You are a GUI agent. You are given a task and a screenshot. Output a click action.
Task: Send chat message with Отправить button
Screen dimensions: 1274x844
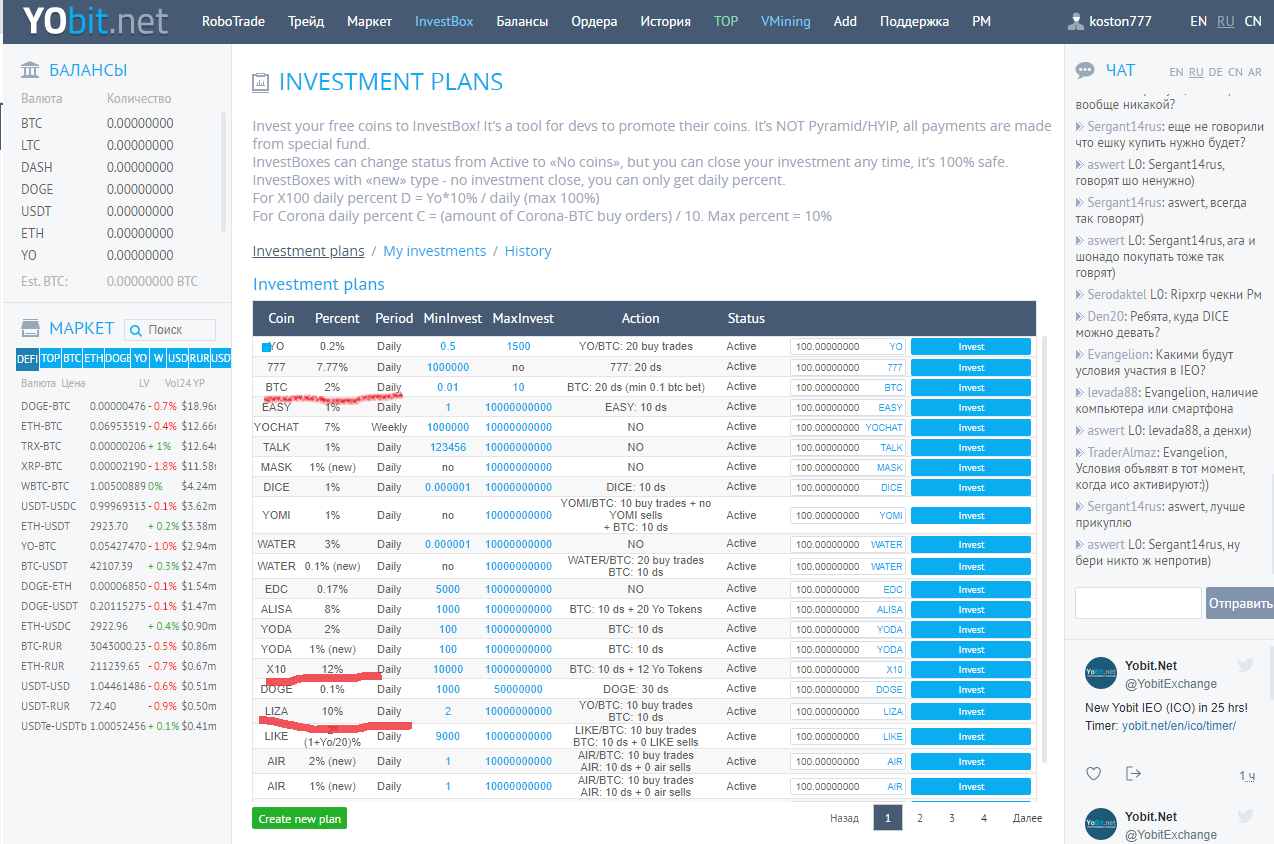[x=1240, y=603]
